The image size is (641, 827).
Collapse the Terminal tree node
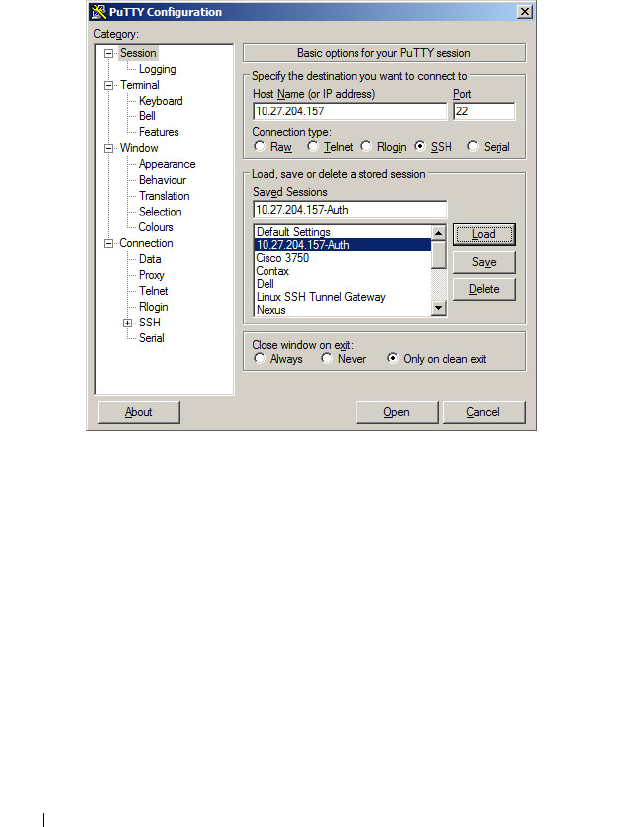click(109, 85)
